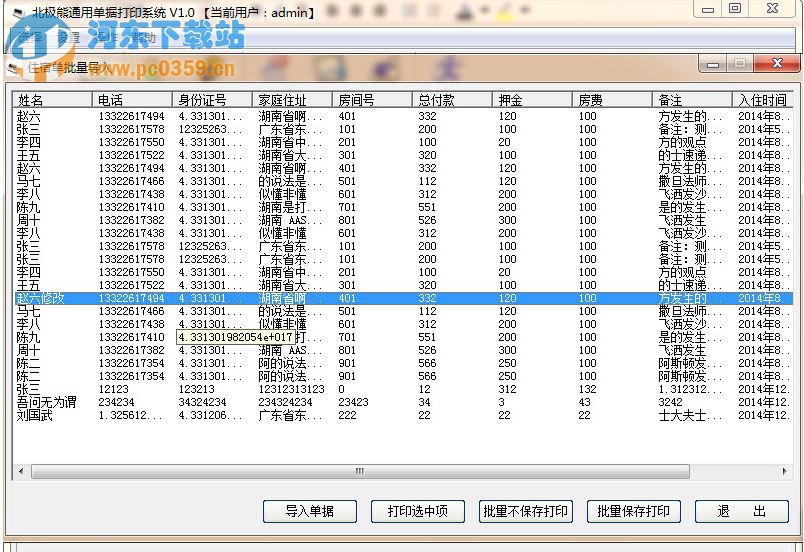
Task: Click the 入住时间 column header
Action: tap(762, 99)
